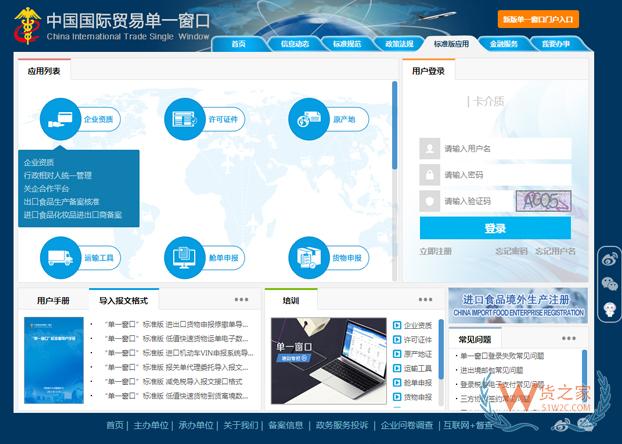Open the 金融服务 navigation tab

504,44
